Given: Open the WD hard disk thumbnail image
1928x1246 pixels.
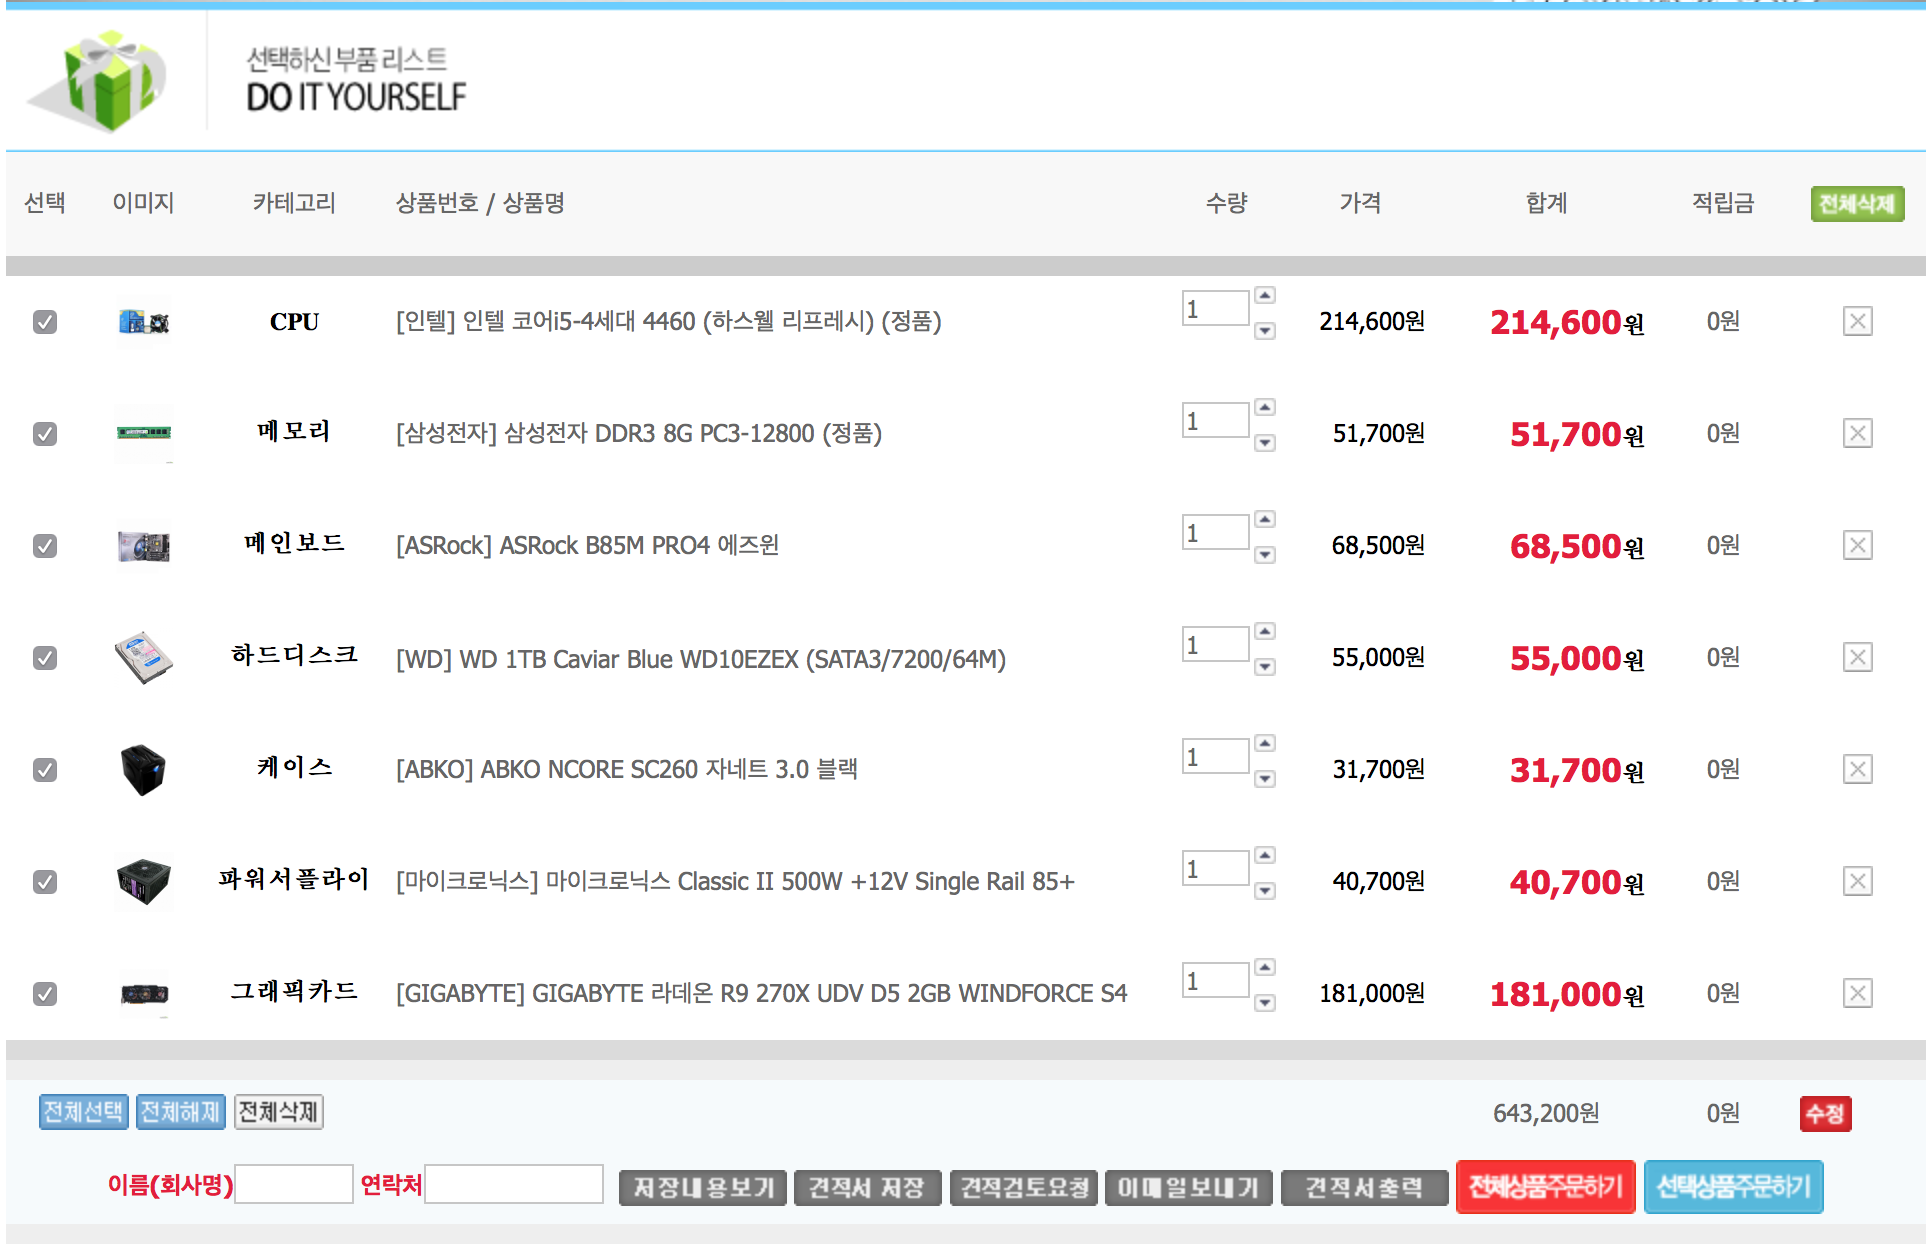Looking at the screenshot, I should click(144, 657).
